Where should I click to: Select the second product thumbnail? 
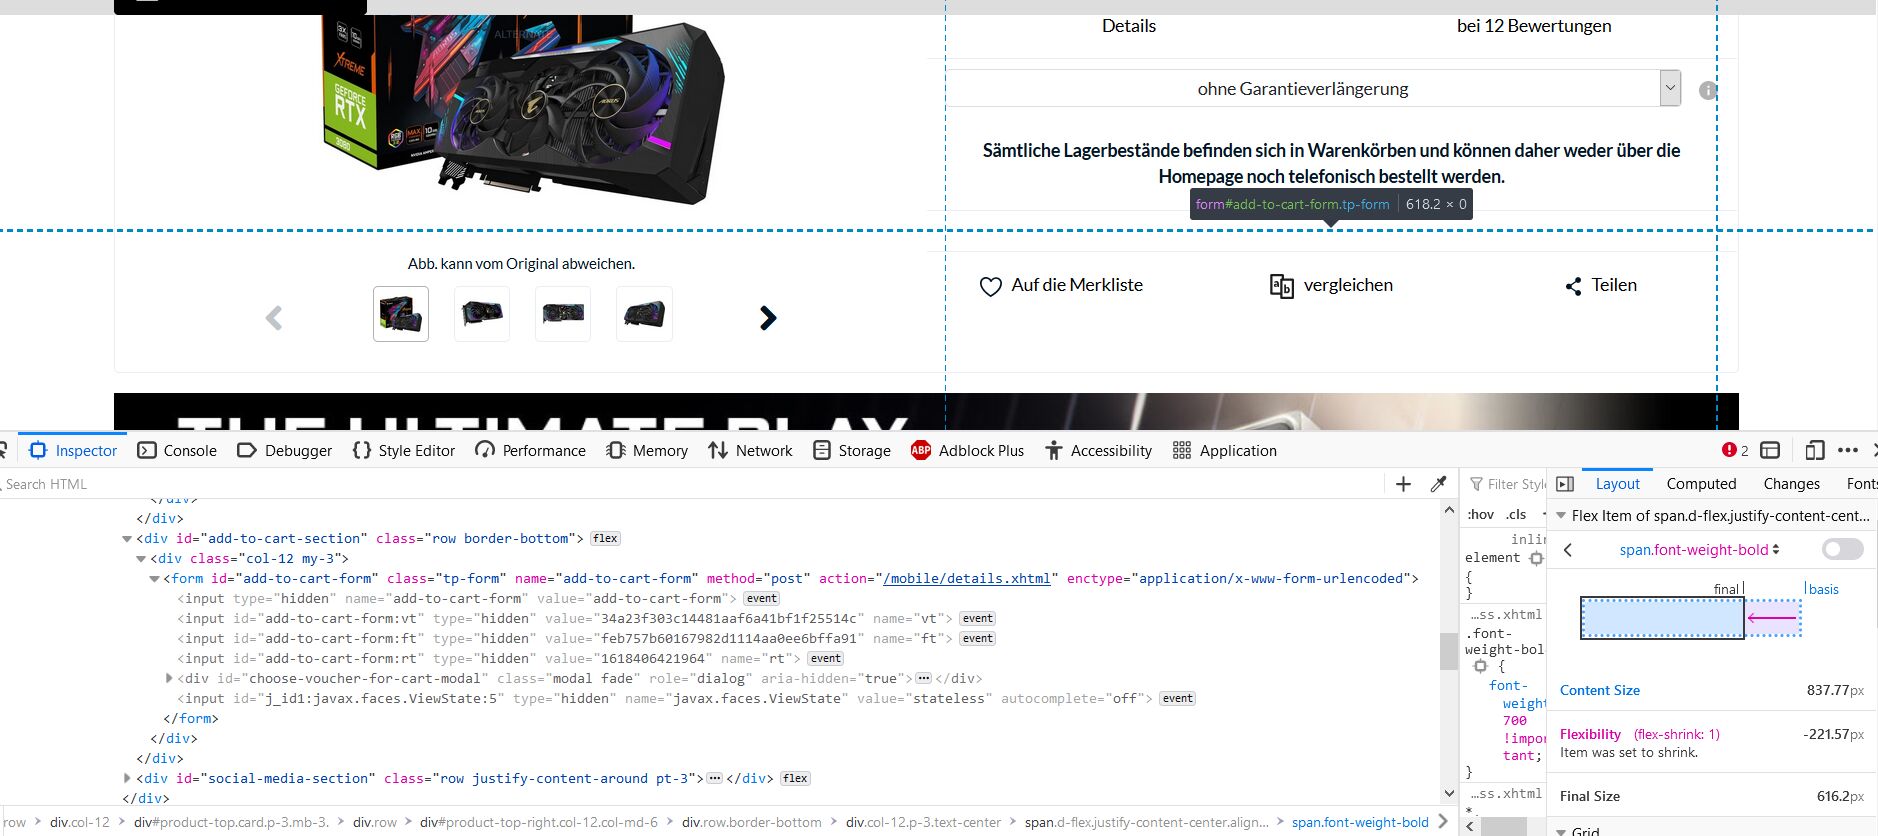pos(482,314)
